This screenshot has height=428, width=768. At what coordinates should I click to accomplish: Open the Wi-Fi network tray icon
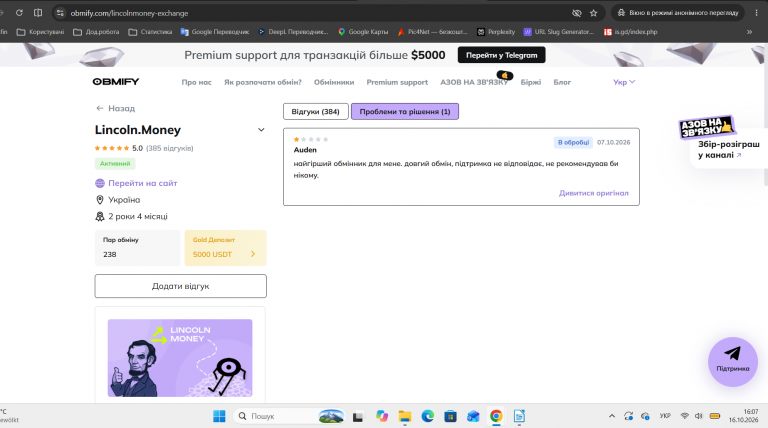coord(685,416)
